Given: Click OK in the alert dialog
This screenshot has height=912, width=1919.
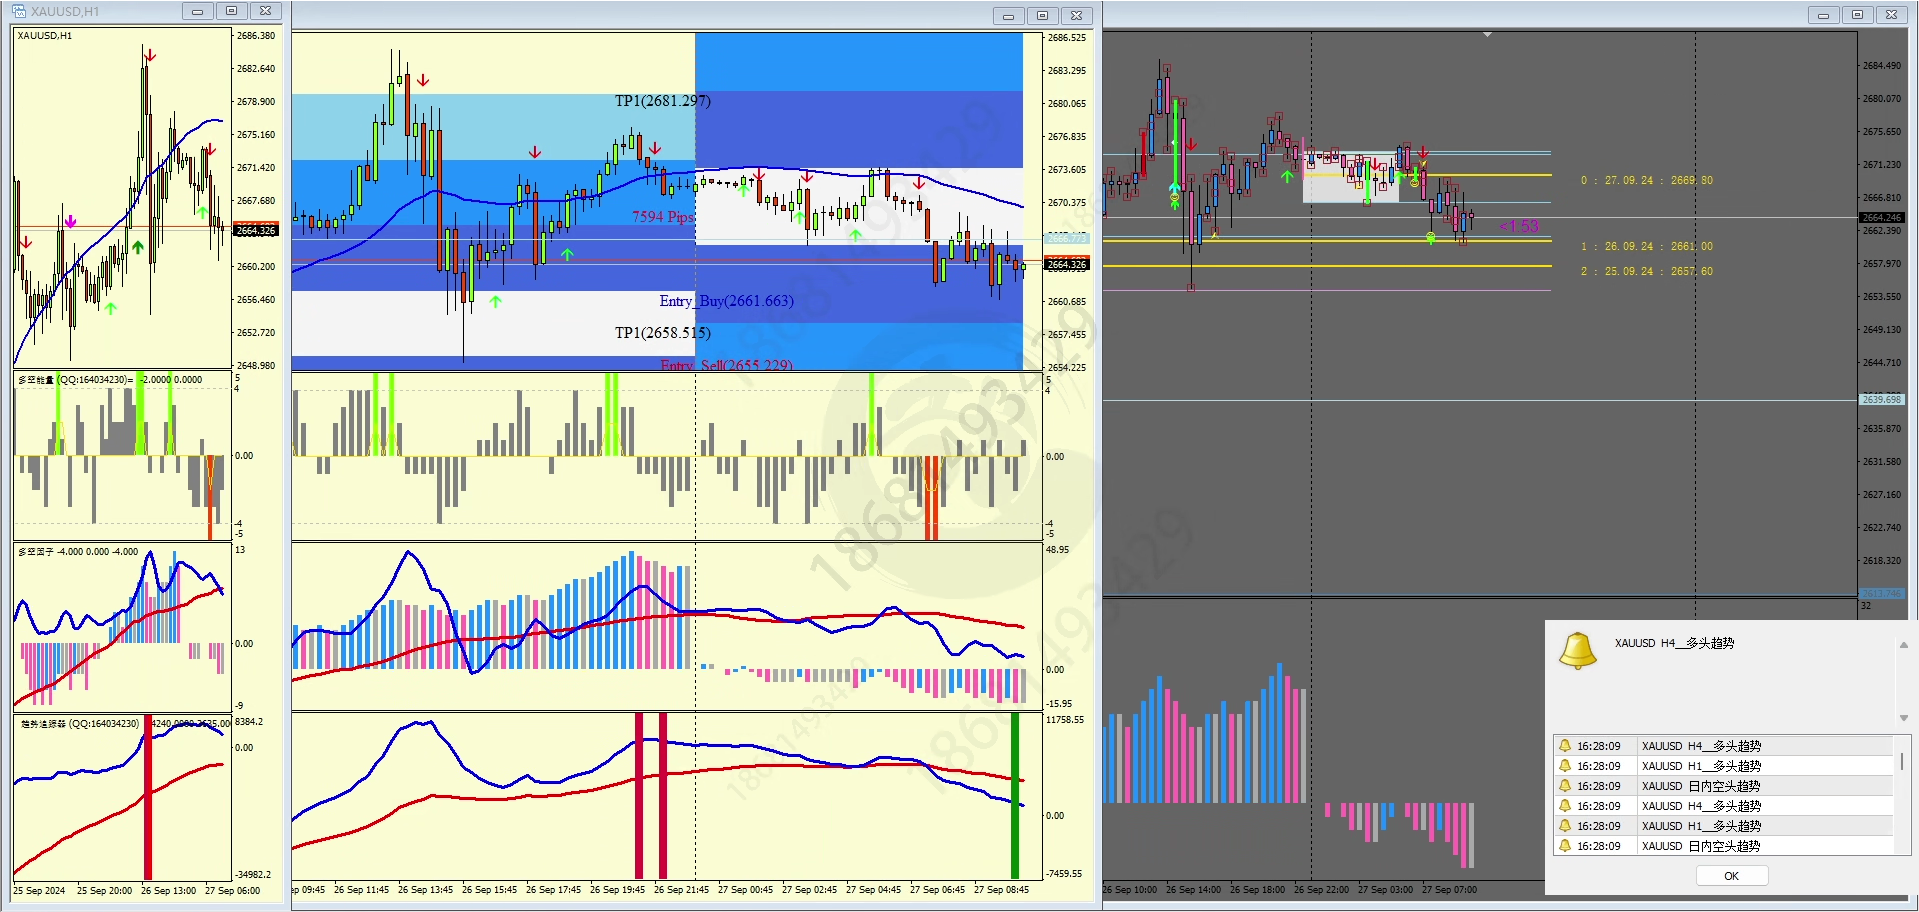Looking at the screenshot, I should tap(1732, 876).
